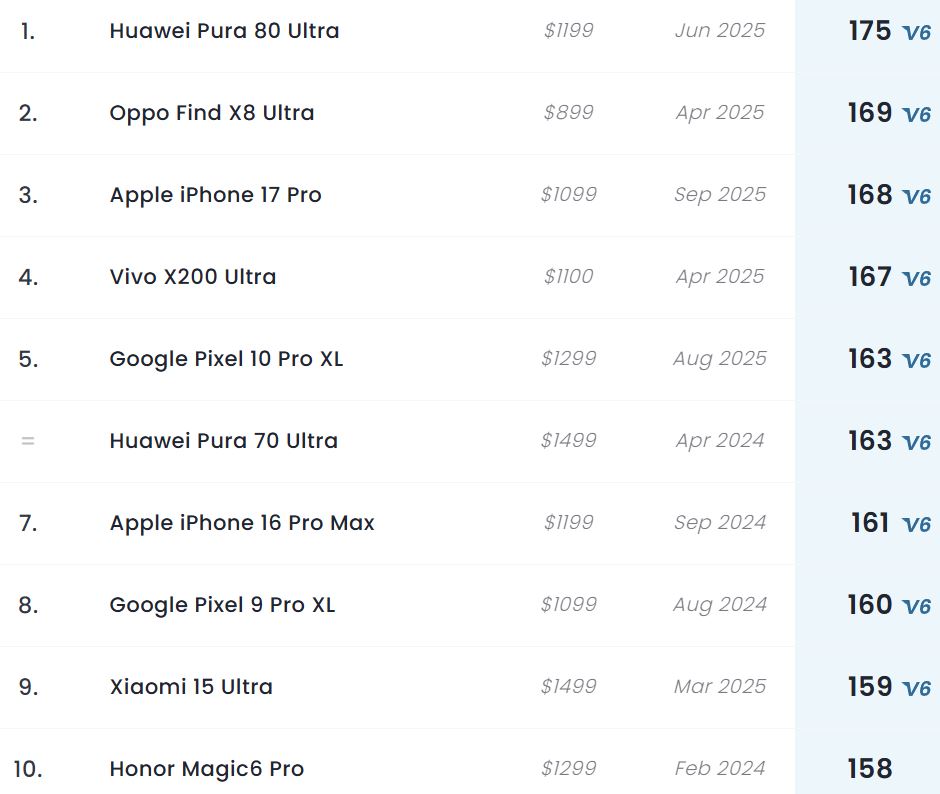Click the V6 badge on Vivo X200 Ultra row

tap(916, 279)
